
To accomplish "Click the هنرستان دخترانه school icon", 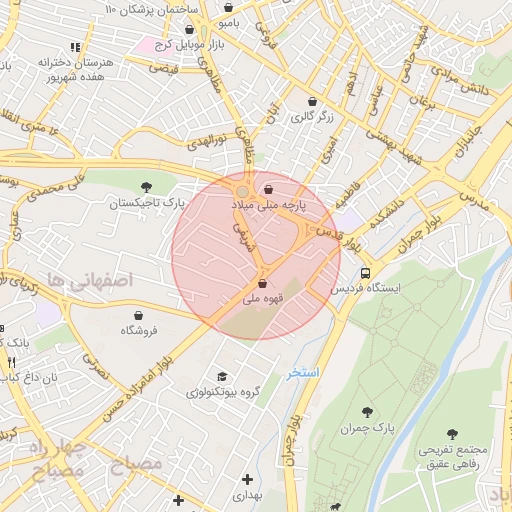I will click(x=76, y=47).
